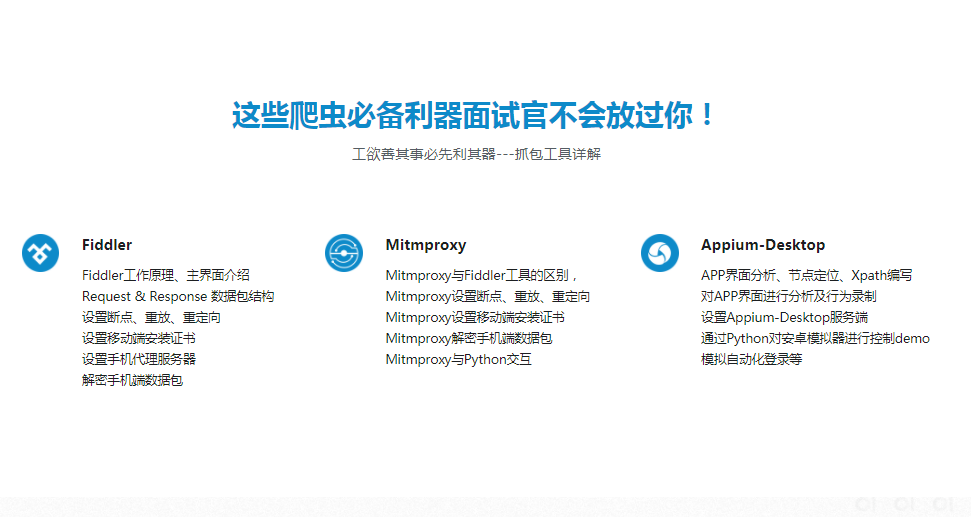The height and width of the screenshot is (517, 971).
Task: Click the subtitle 工欲善其事必先利其器---抓包工具详解
Action: [x=476, y=154]
